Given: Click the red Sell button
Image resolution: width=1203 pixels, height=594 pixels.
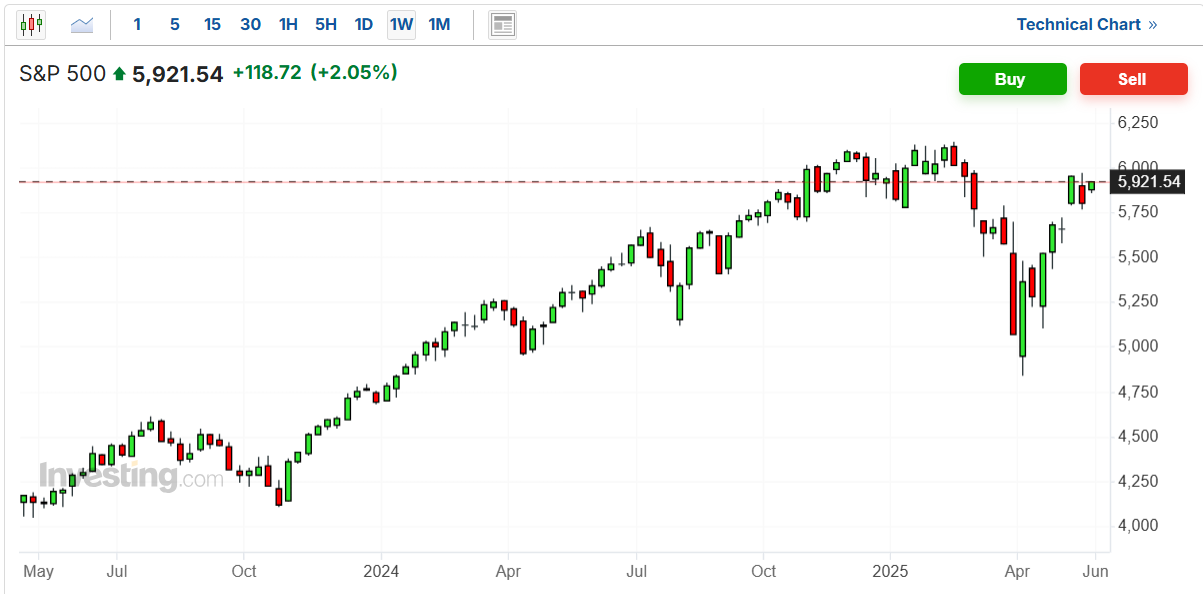Looking at the screenshot, I should [1133, 79].
